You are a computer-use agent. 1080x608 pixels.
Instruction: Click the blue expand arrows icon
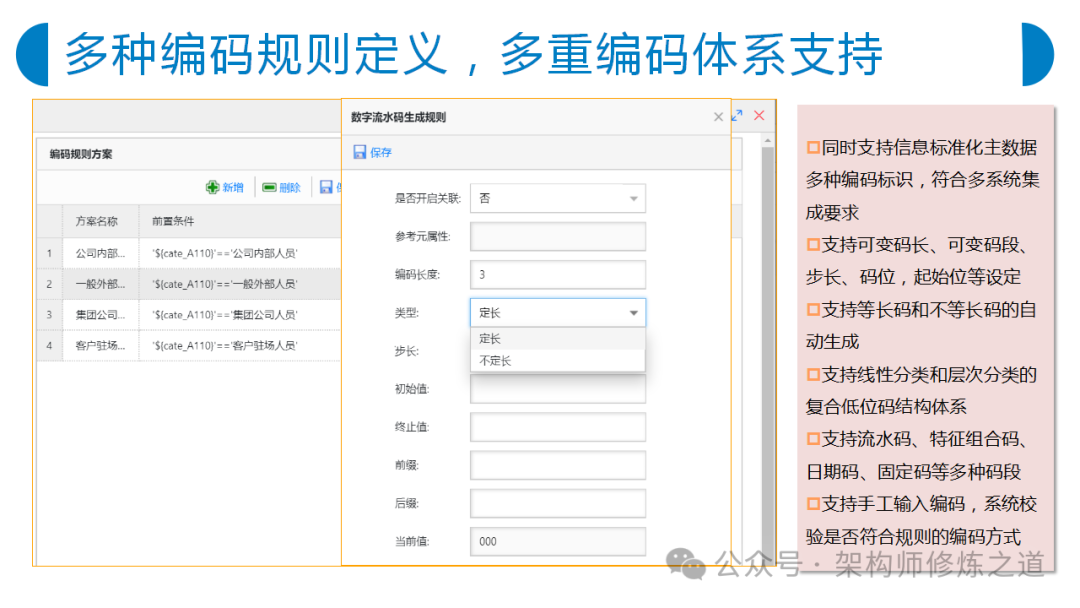[x=737, y=116]
